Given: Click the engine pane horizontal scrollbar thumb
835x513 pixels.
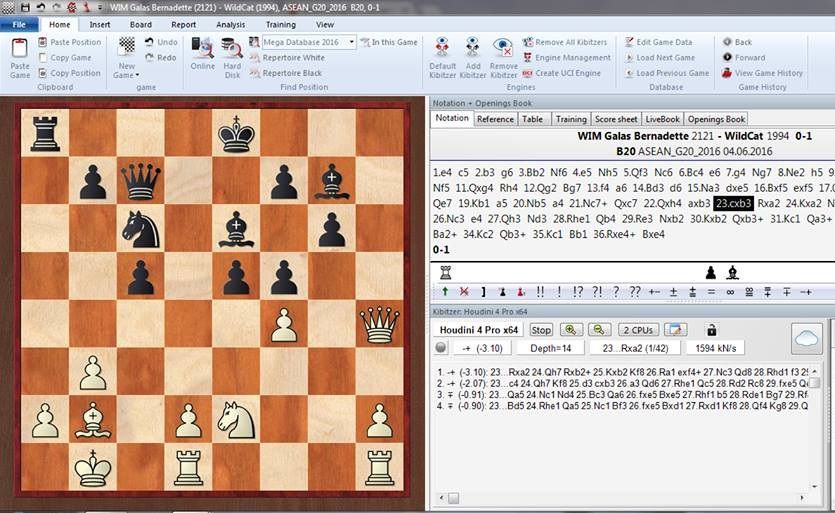Looking at the screenshot, I should (453, 498).
